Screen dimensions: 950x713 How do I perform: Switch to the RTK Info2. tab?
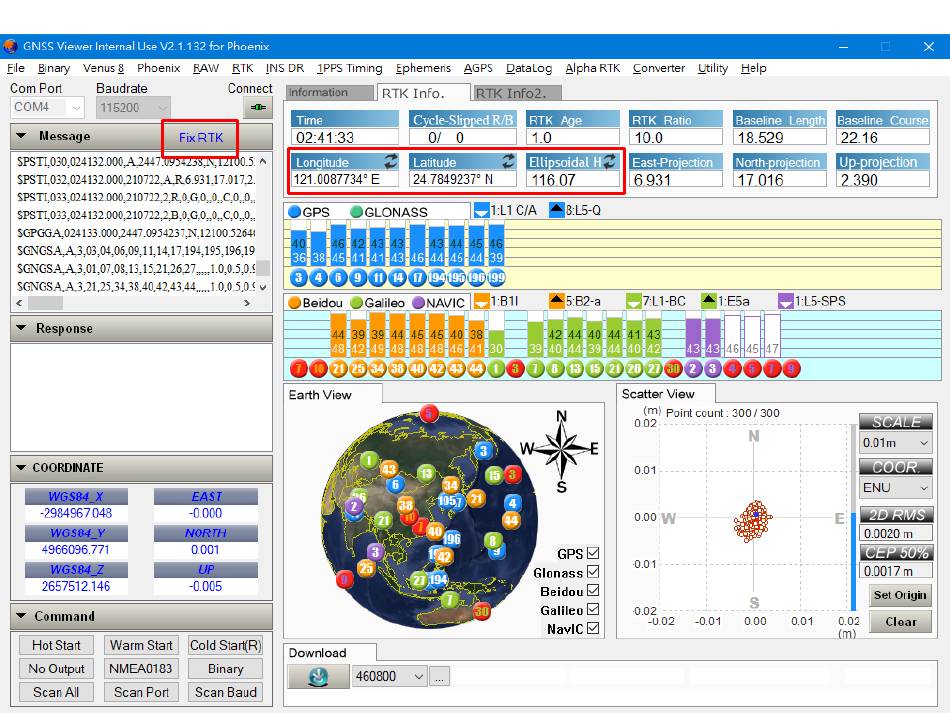[x=516, y=93]
